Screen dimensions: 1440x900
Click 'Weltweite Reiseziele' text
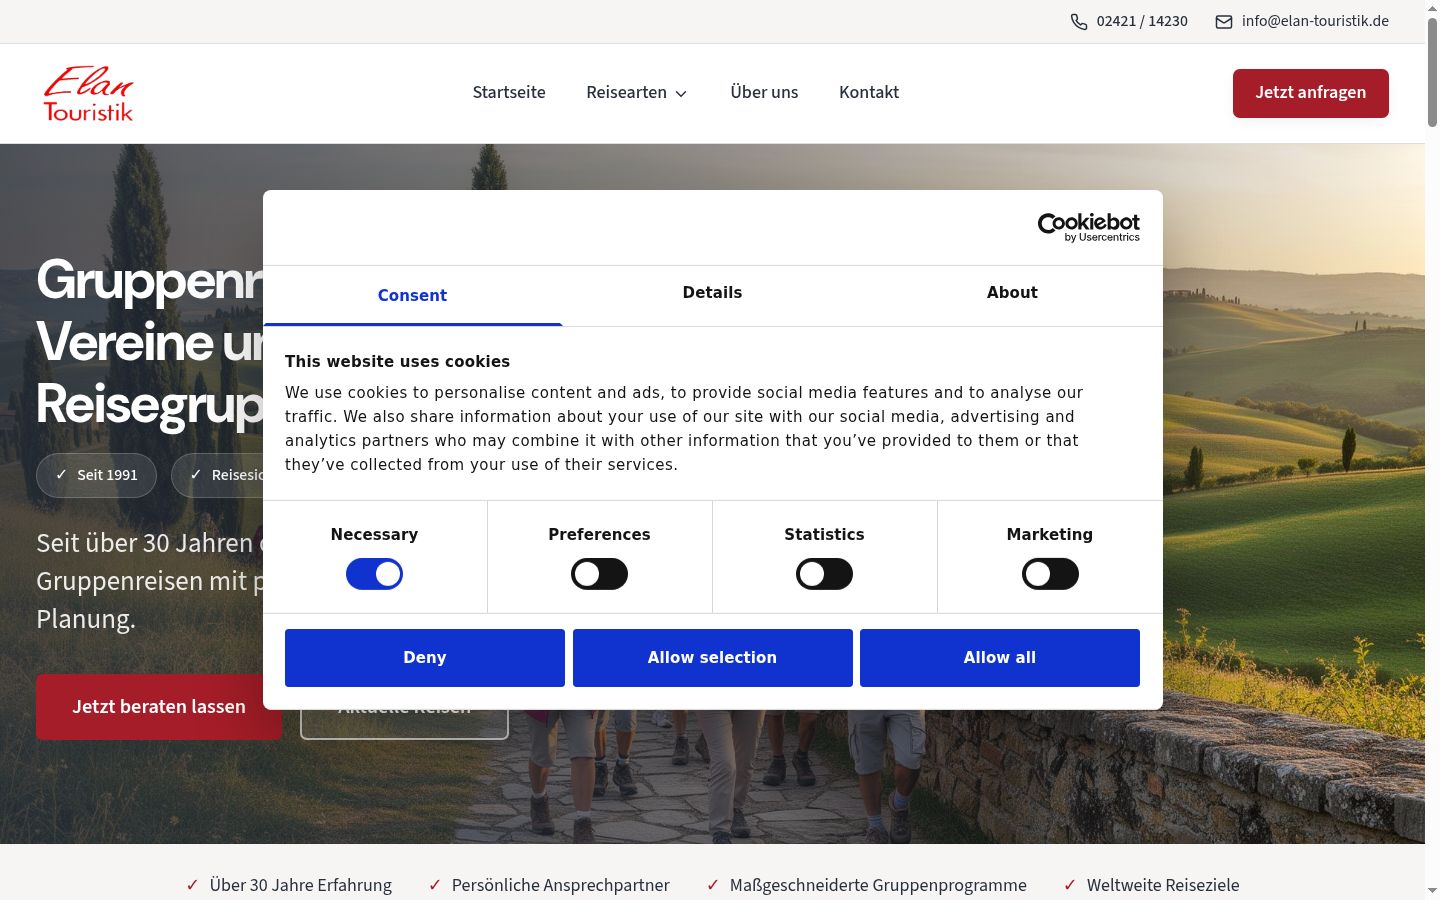tap(1163, 885)
